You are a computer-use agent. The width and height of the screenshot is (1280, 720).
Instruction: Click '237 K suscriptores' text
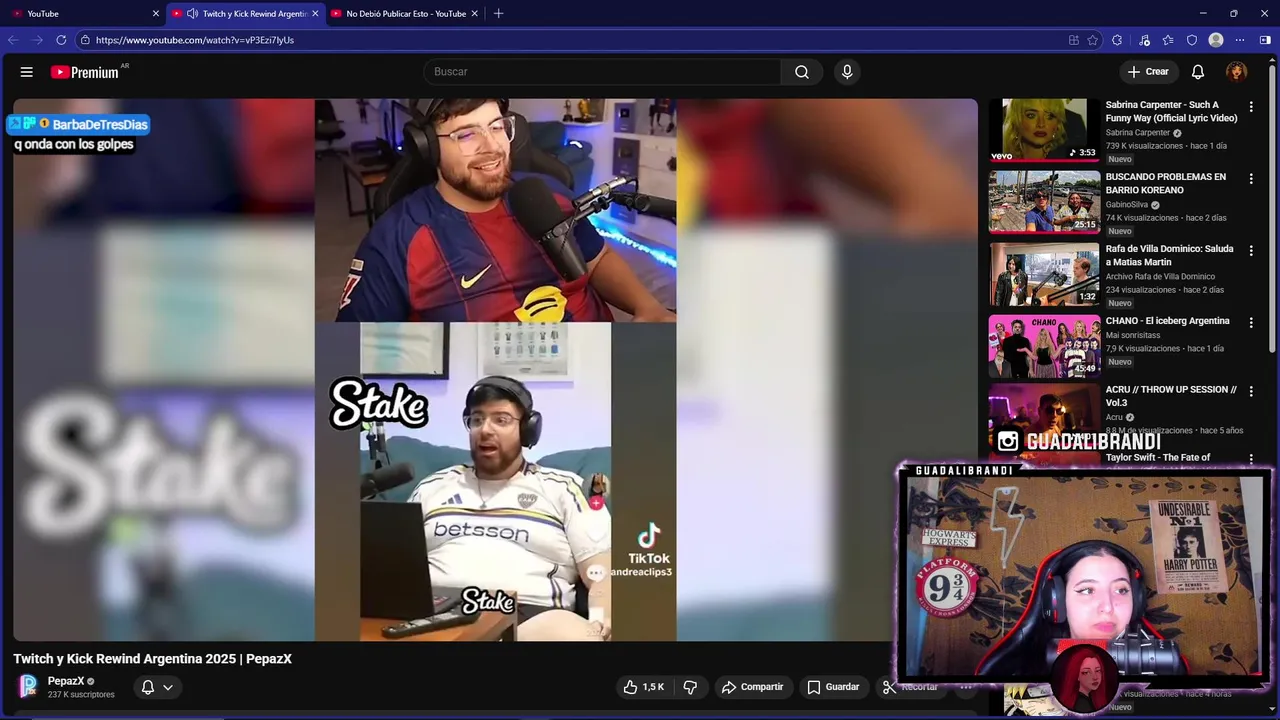tap(81, 695)
